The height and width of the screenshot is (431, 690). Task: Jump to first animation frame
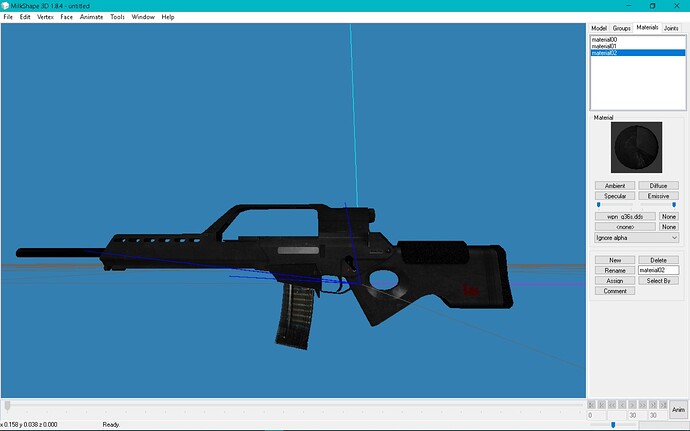[x=592, y=404]
